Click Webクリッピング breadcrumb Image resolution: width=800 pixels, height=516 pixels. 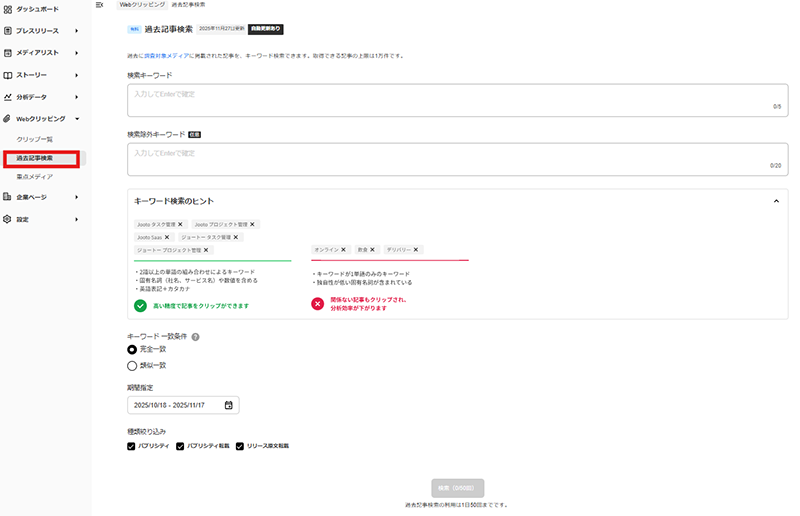point(142,5)
